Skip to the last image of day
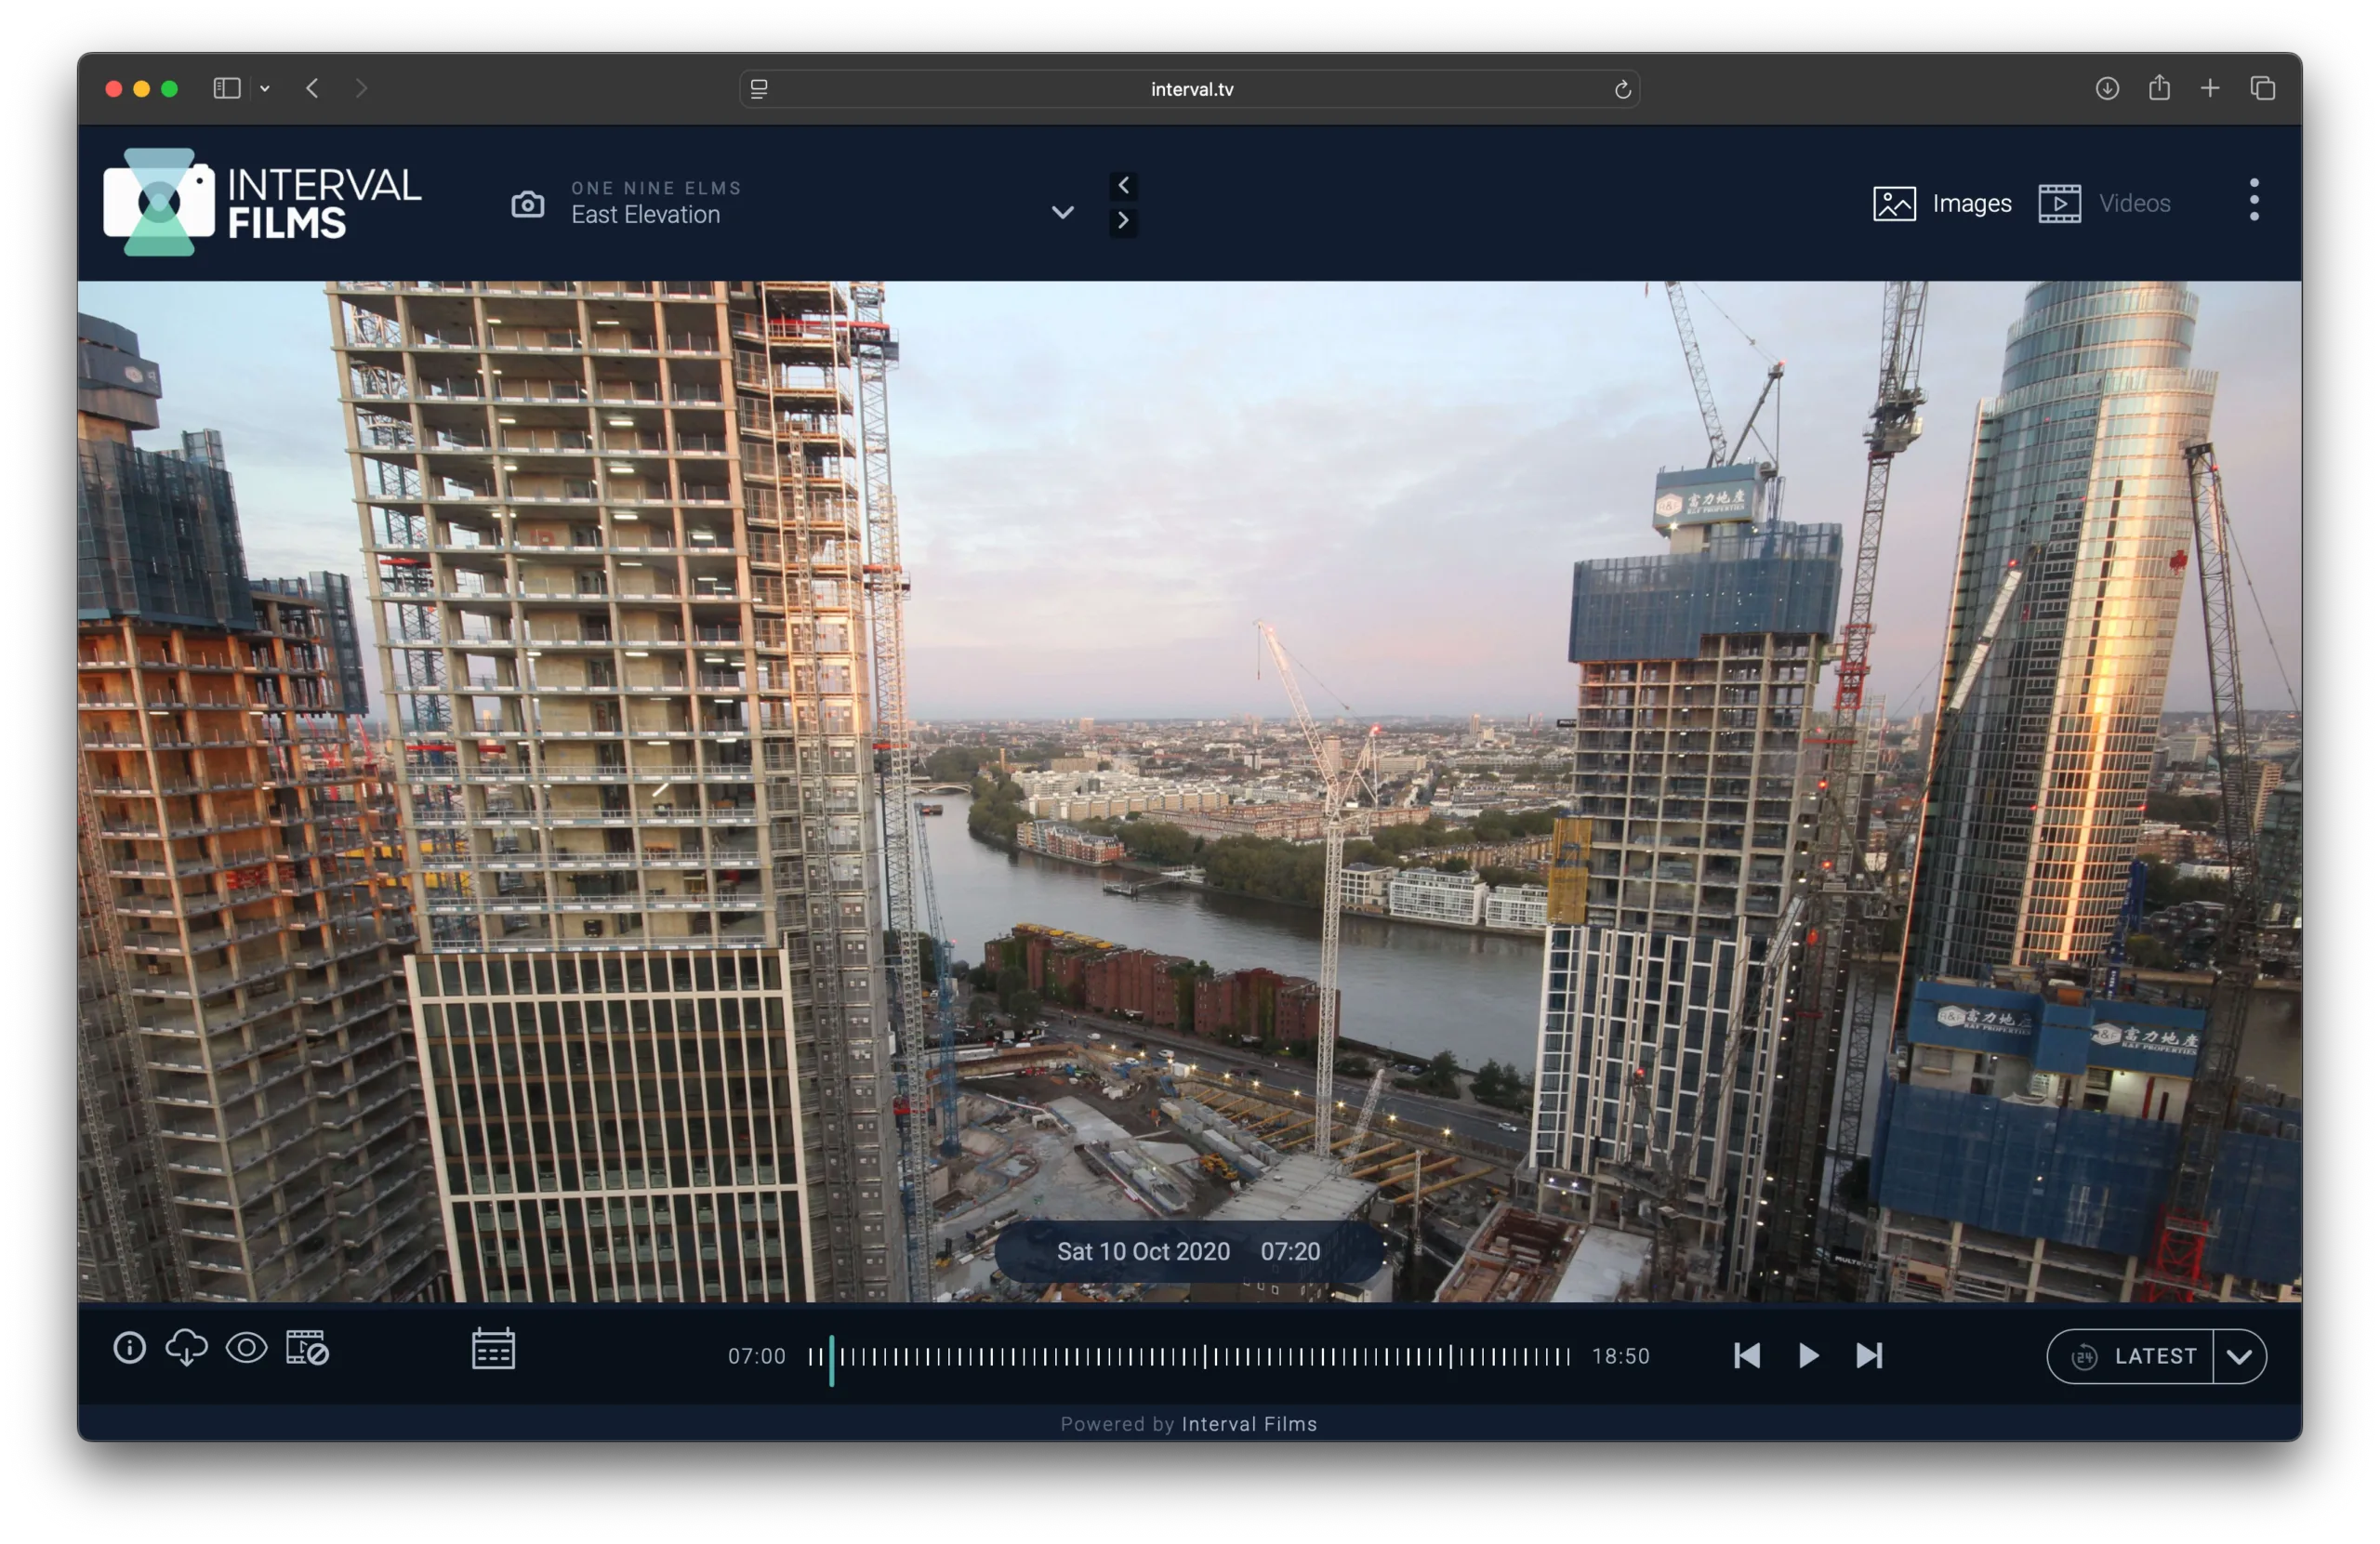Image resolution: width=2380 pixels, height=1544 pixels. [x=1869, y=1356]
